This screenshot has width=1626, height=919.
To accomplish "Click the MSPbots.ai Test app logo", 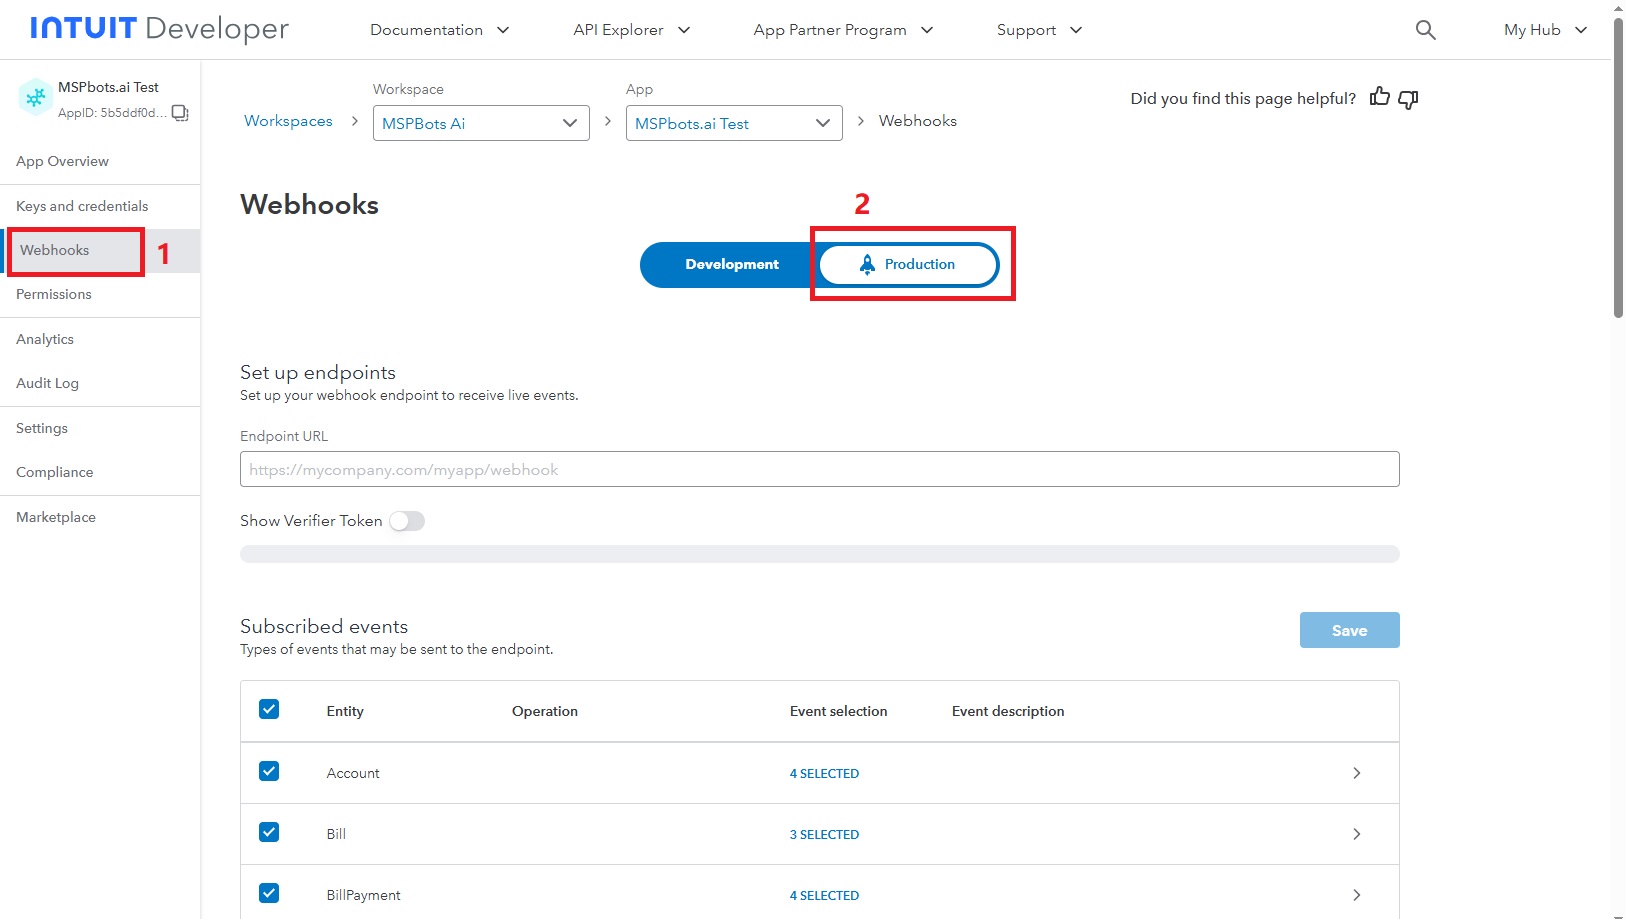I will (x=36, y=97).
